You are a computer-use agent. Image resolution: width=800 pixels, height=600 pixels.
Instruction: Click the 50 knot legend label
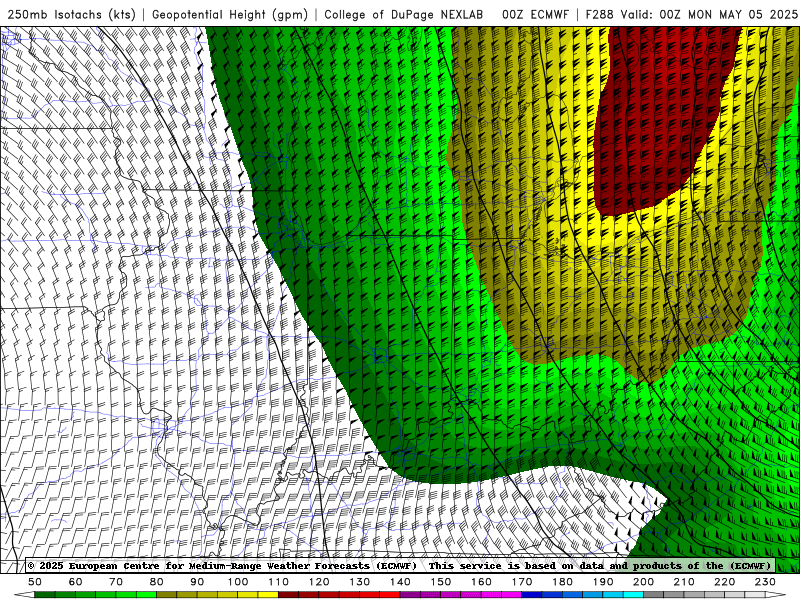click(x=35, y=582)
